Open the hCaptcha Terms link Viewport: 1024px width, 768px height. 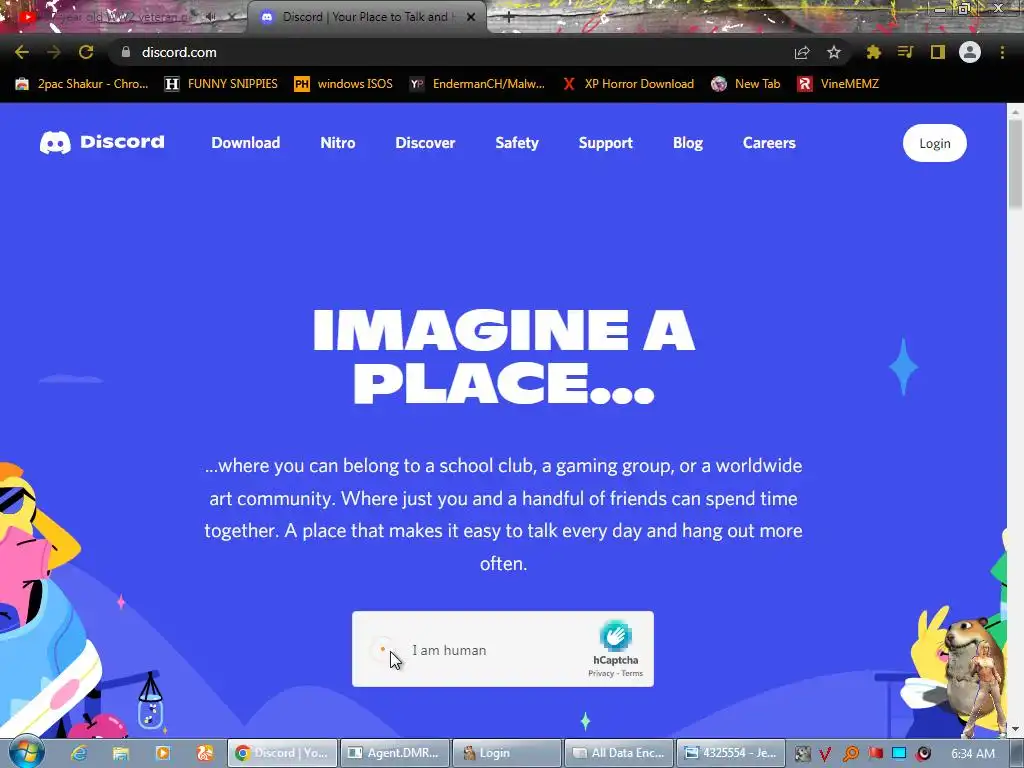[632, 673]
